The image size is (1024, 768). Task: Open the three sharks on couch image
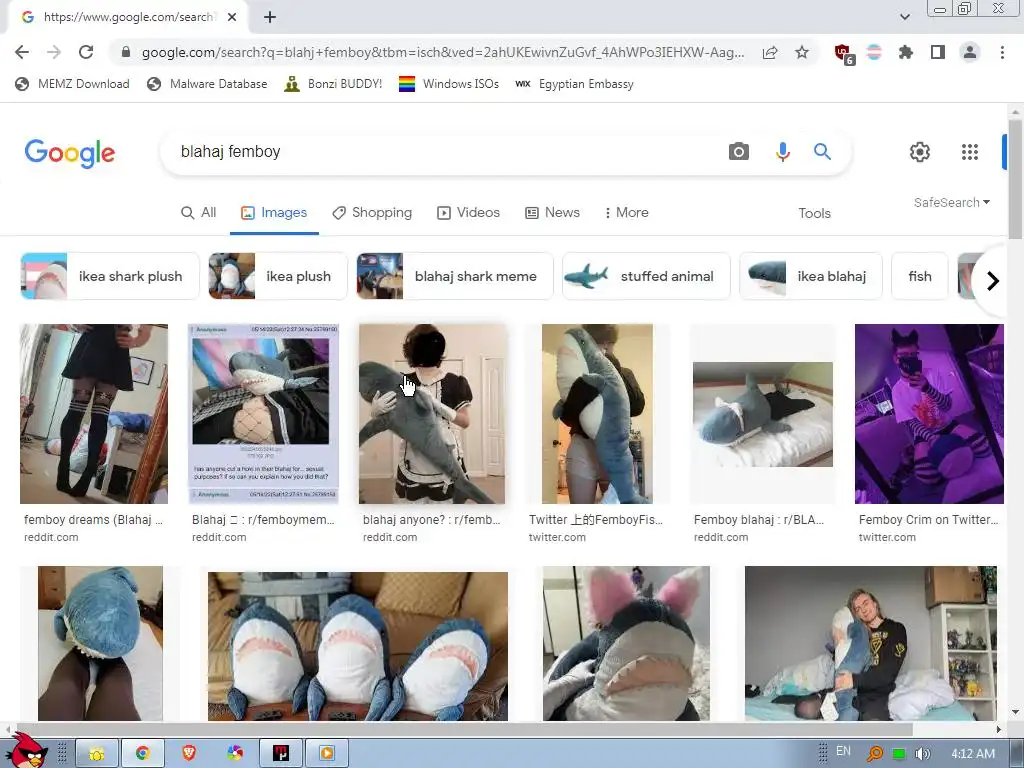[358, 646]
